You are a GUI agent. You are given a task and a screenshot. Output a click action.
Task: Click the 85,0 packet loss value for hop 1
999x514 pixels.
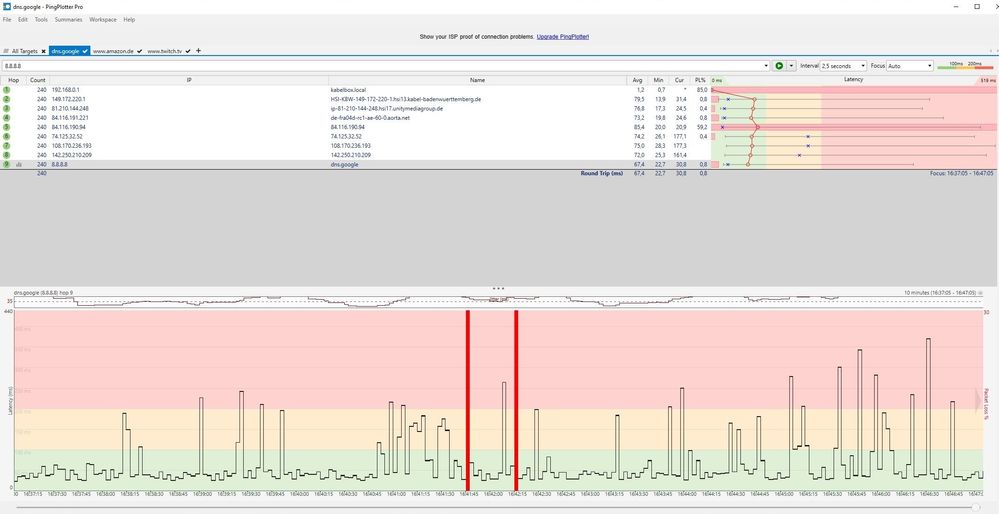[701, 90]
